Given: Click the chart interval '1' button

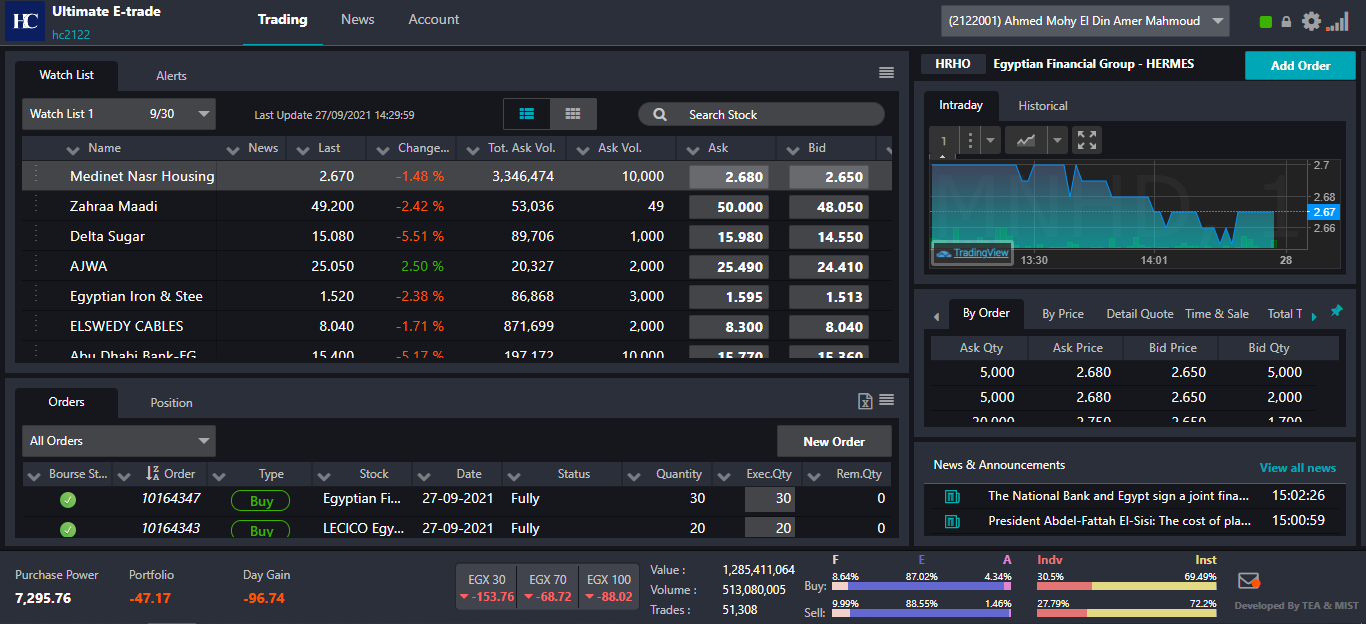Looking at the screenshot, I should click(x=943, y=141).
